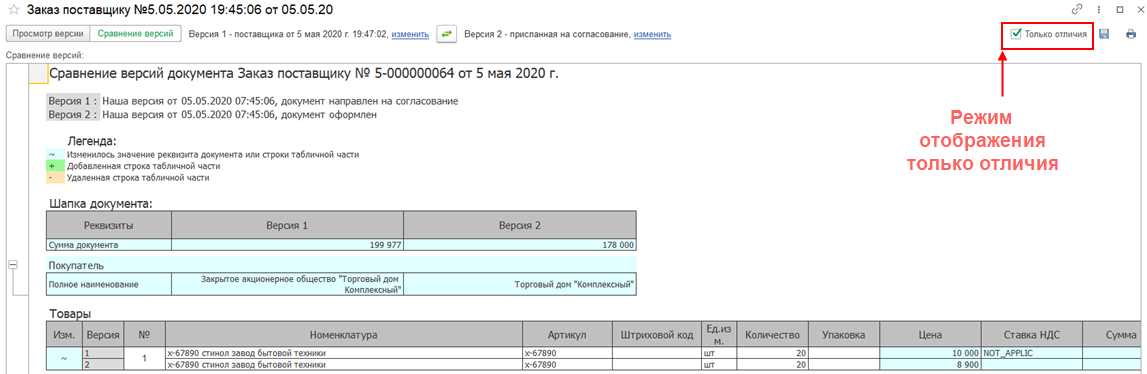Click the Цена 8 900 cell

point(930,364)
